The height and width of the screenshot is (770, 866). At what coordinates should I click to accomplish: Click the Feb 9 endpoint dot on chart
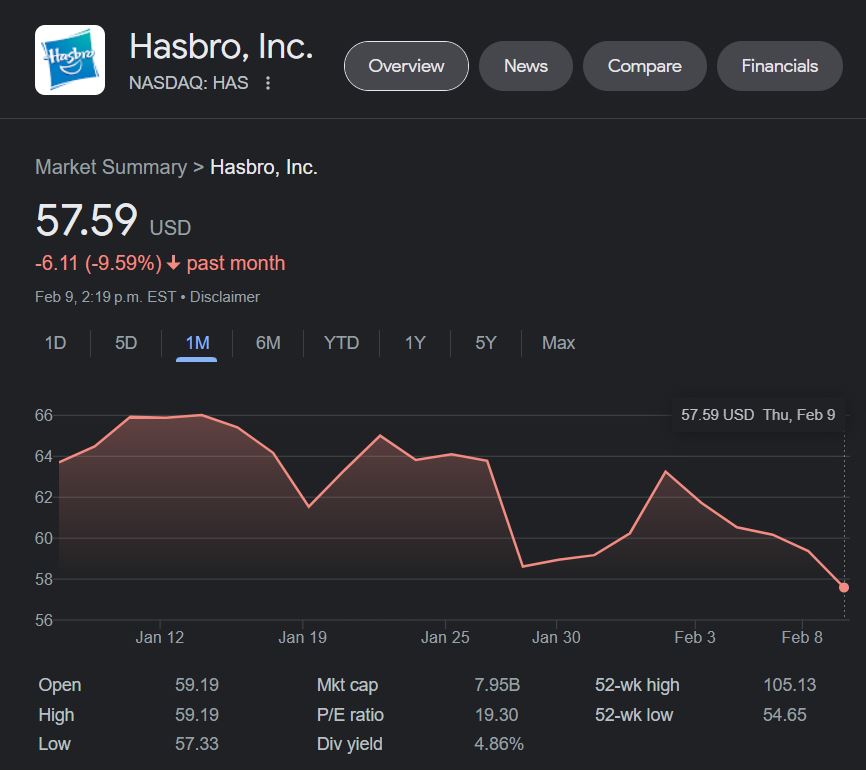pyautogui.click(x=844, y=587)
